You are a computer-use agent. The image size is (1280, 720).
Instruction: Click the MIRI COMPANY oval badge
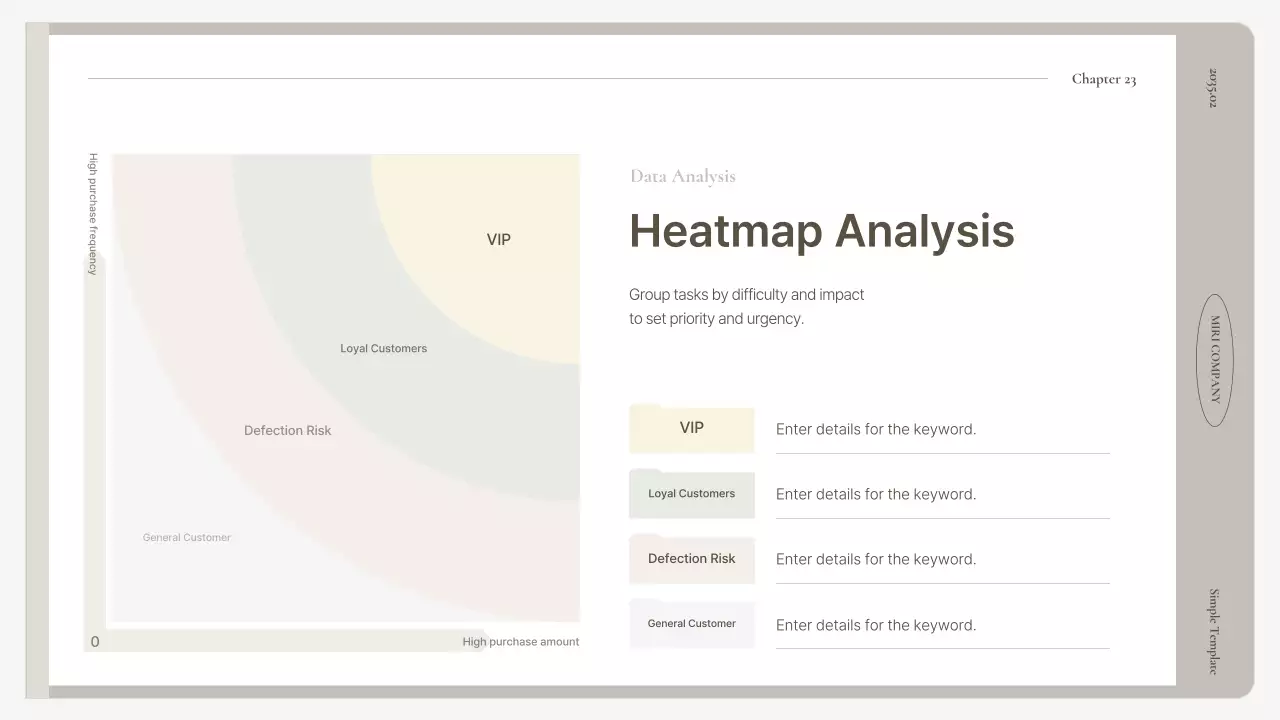[x=1215, y=360]
